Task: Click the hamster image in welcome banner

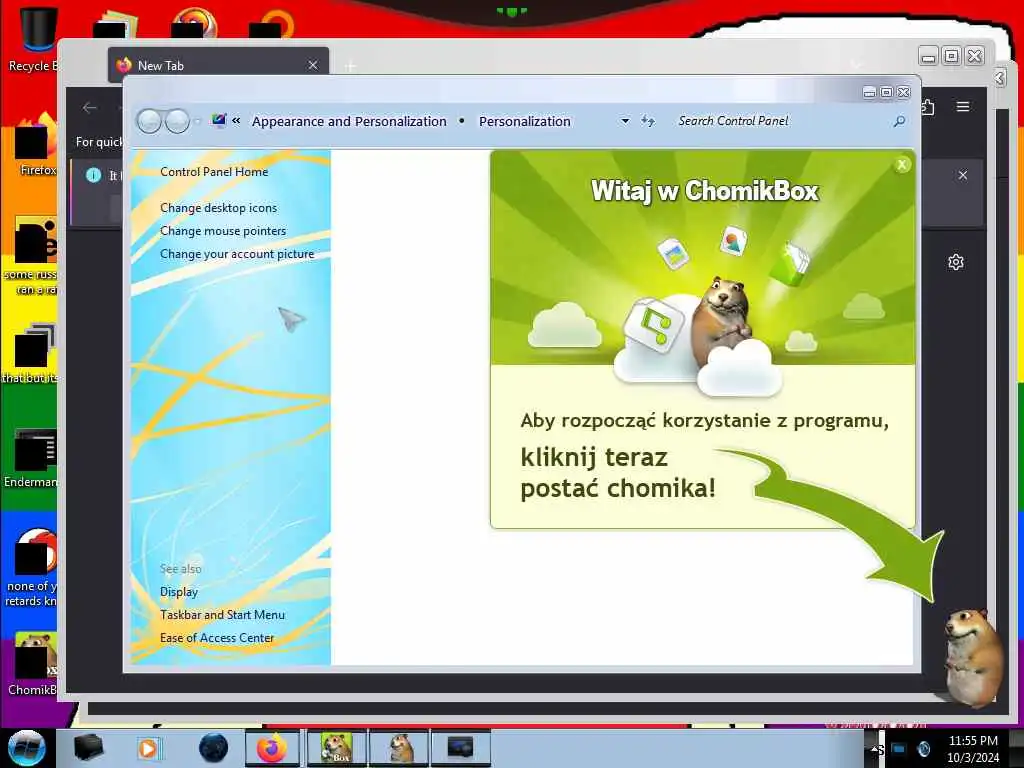Action: pyautogui.click(x=722, y=320)
